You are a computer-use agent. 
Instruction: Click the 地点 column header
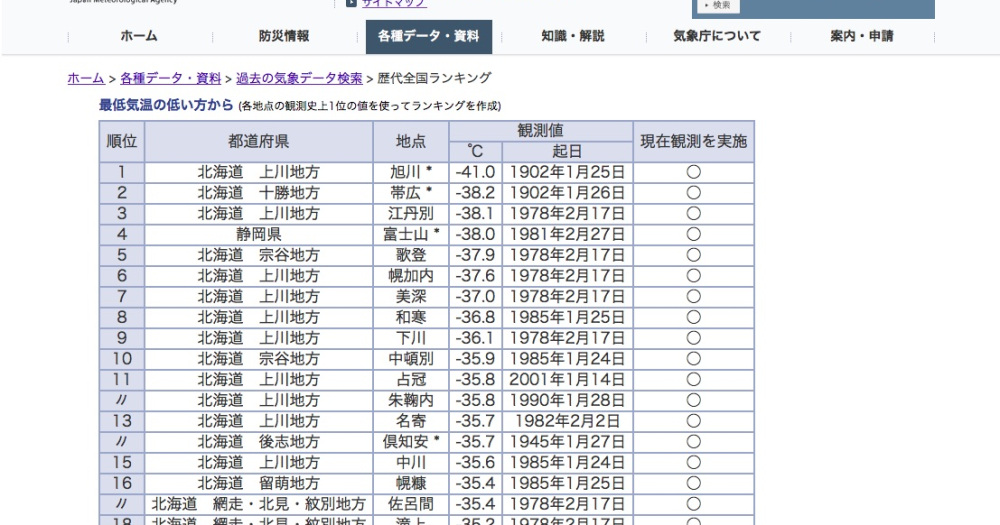(x=411, y=141)
